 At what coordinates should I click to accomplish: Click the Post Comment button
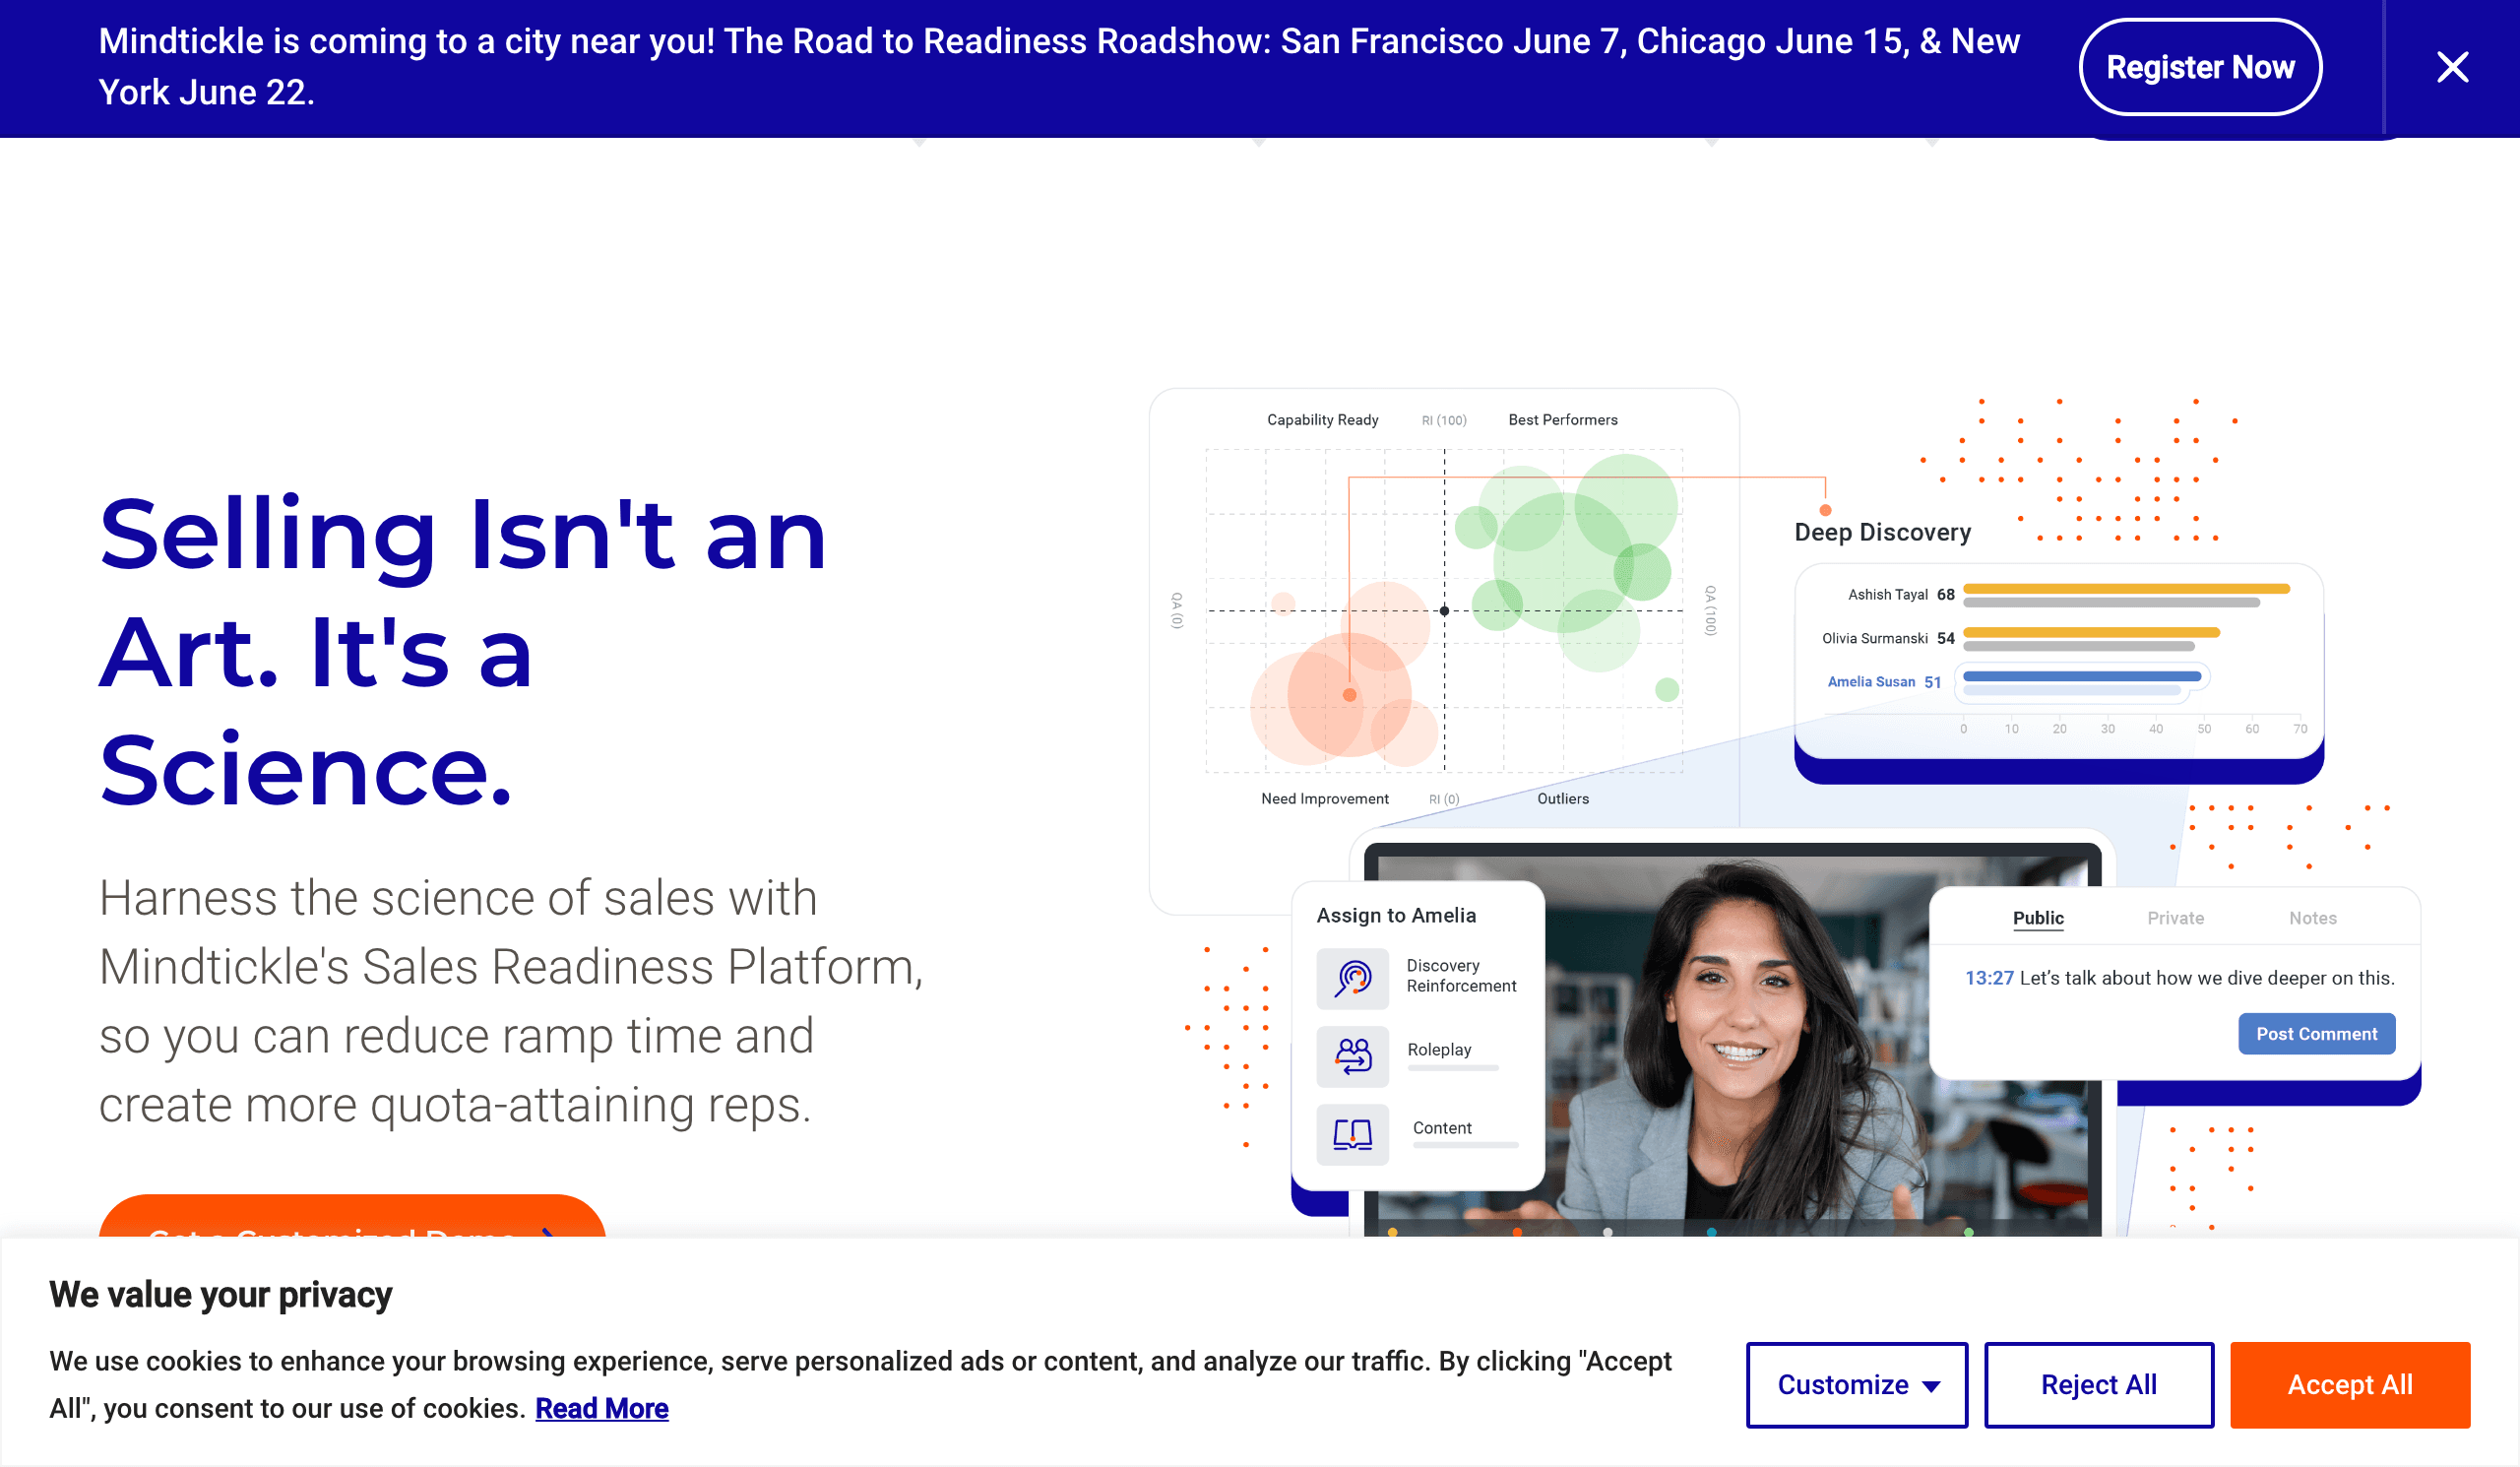(2316, 1034)
